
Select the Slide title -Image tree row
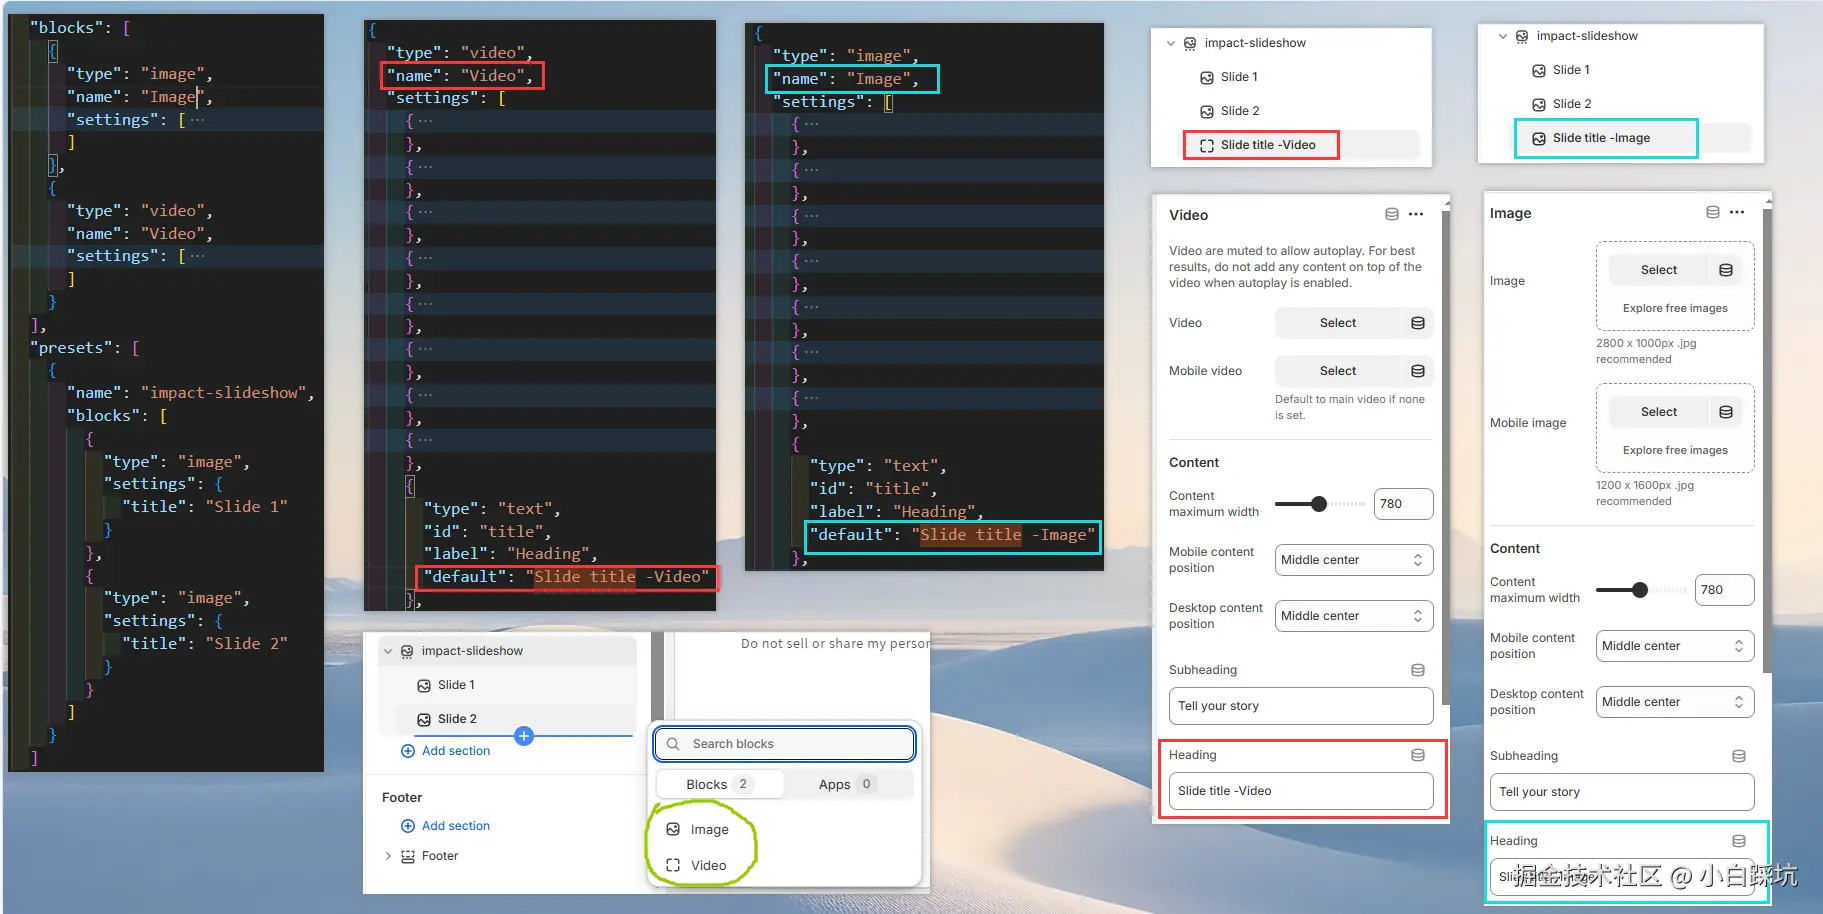coord(1632,138)
